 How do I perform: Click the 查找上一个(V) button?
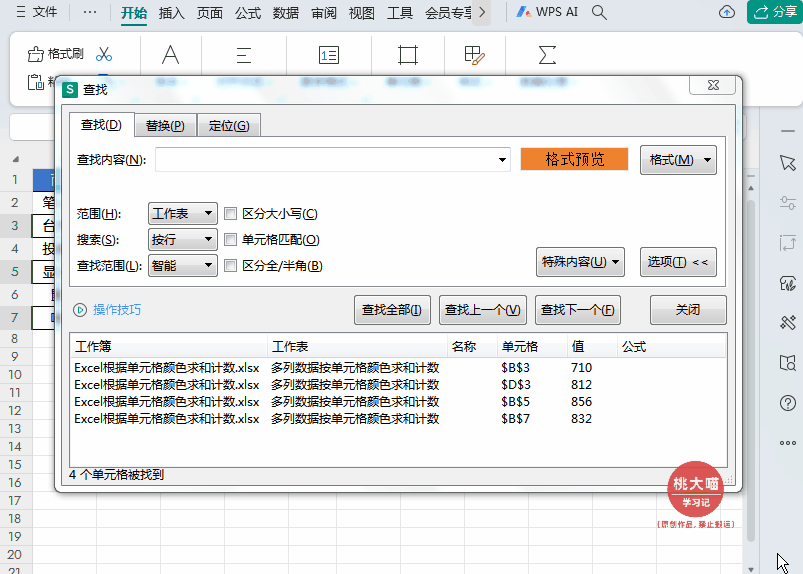coord(483,310)
